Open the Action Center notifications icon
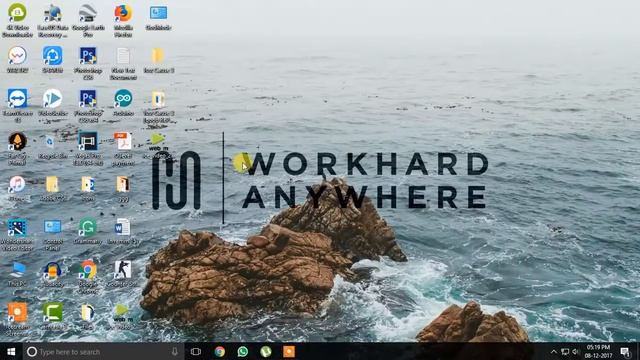 [x=625, y=351]
